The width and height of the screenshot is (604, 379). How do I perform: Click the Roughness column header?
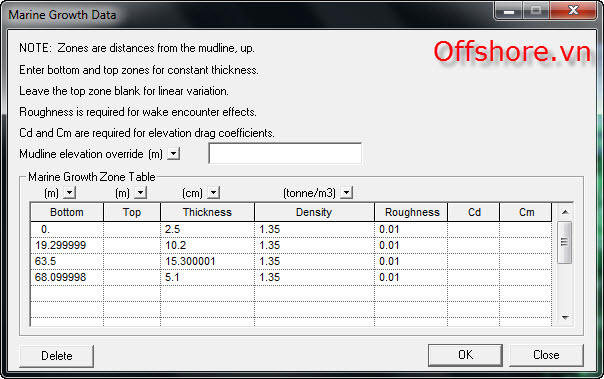[411, 212]
